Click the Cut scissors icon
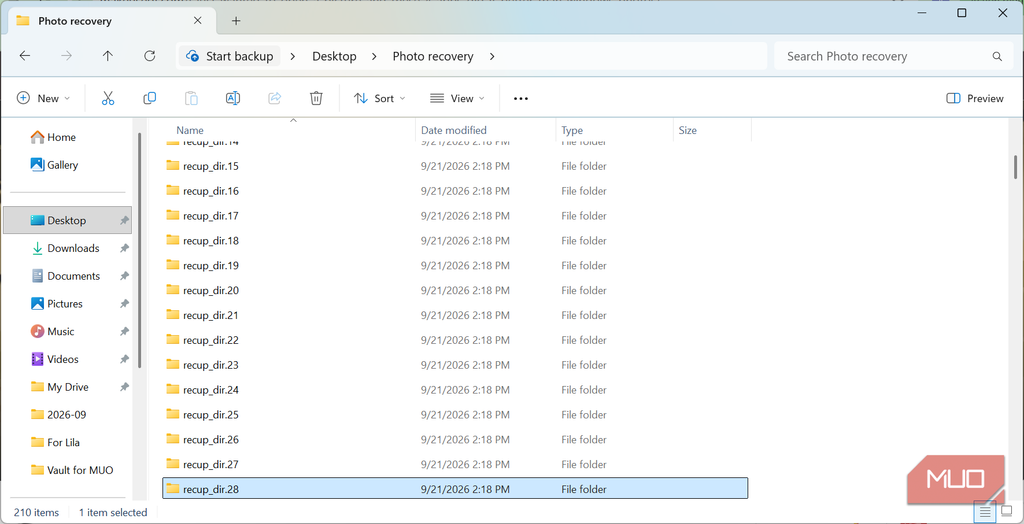This screenshot has width=1024, height=524. click(108, 98)
